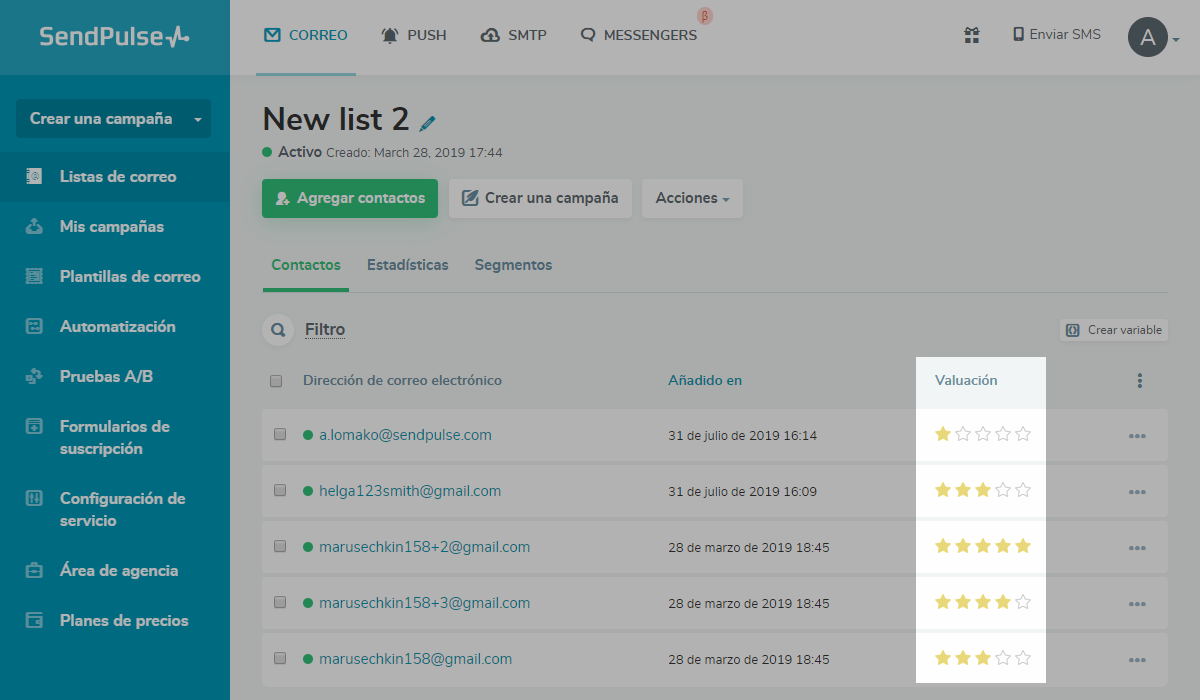
Task: Switch to the Estadísticas tab
Action: tap(407, 265)
